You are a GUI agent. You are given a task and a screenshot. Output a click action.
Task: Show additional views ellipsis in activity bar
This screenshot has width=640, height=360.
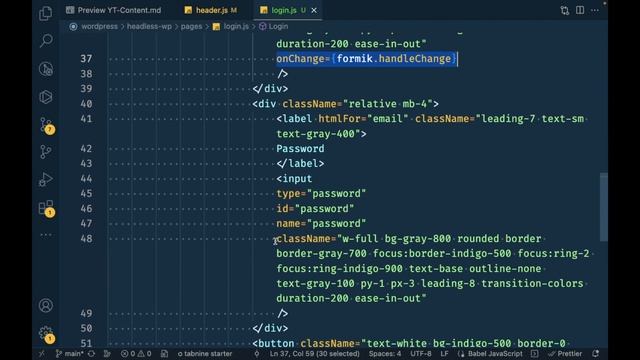46,235
